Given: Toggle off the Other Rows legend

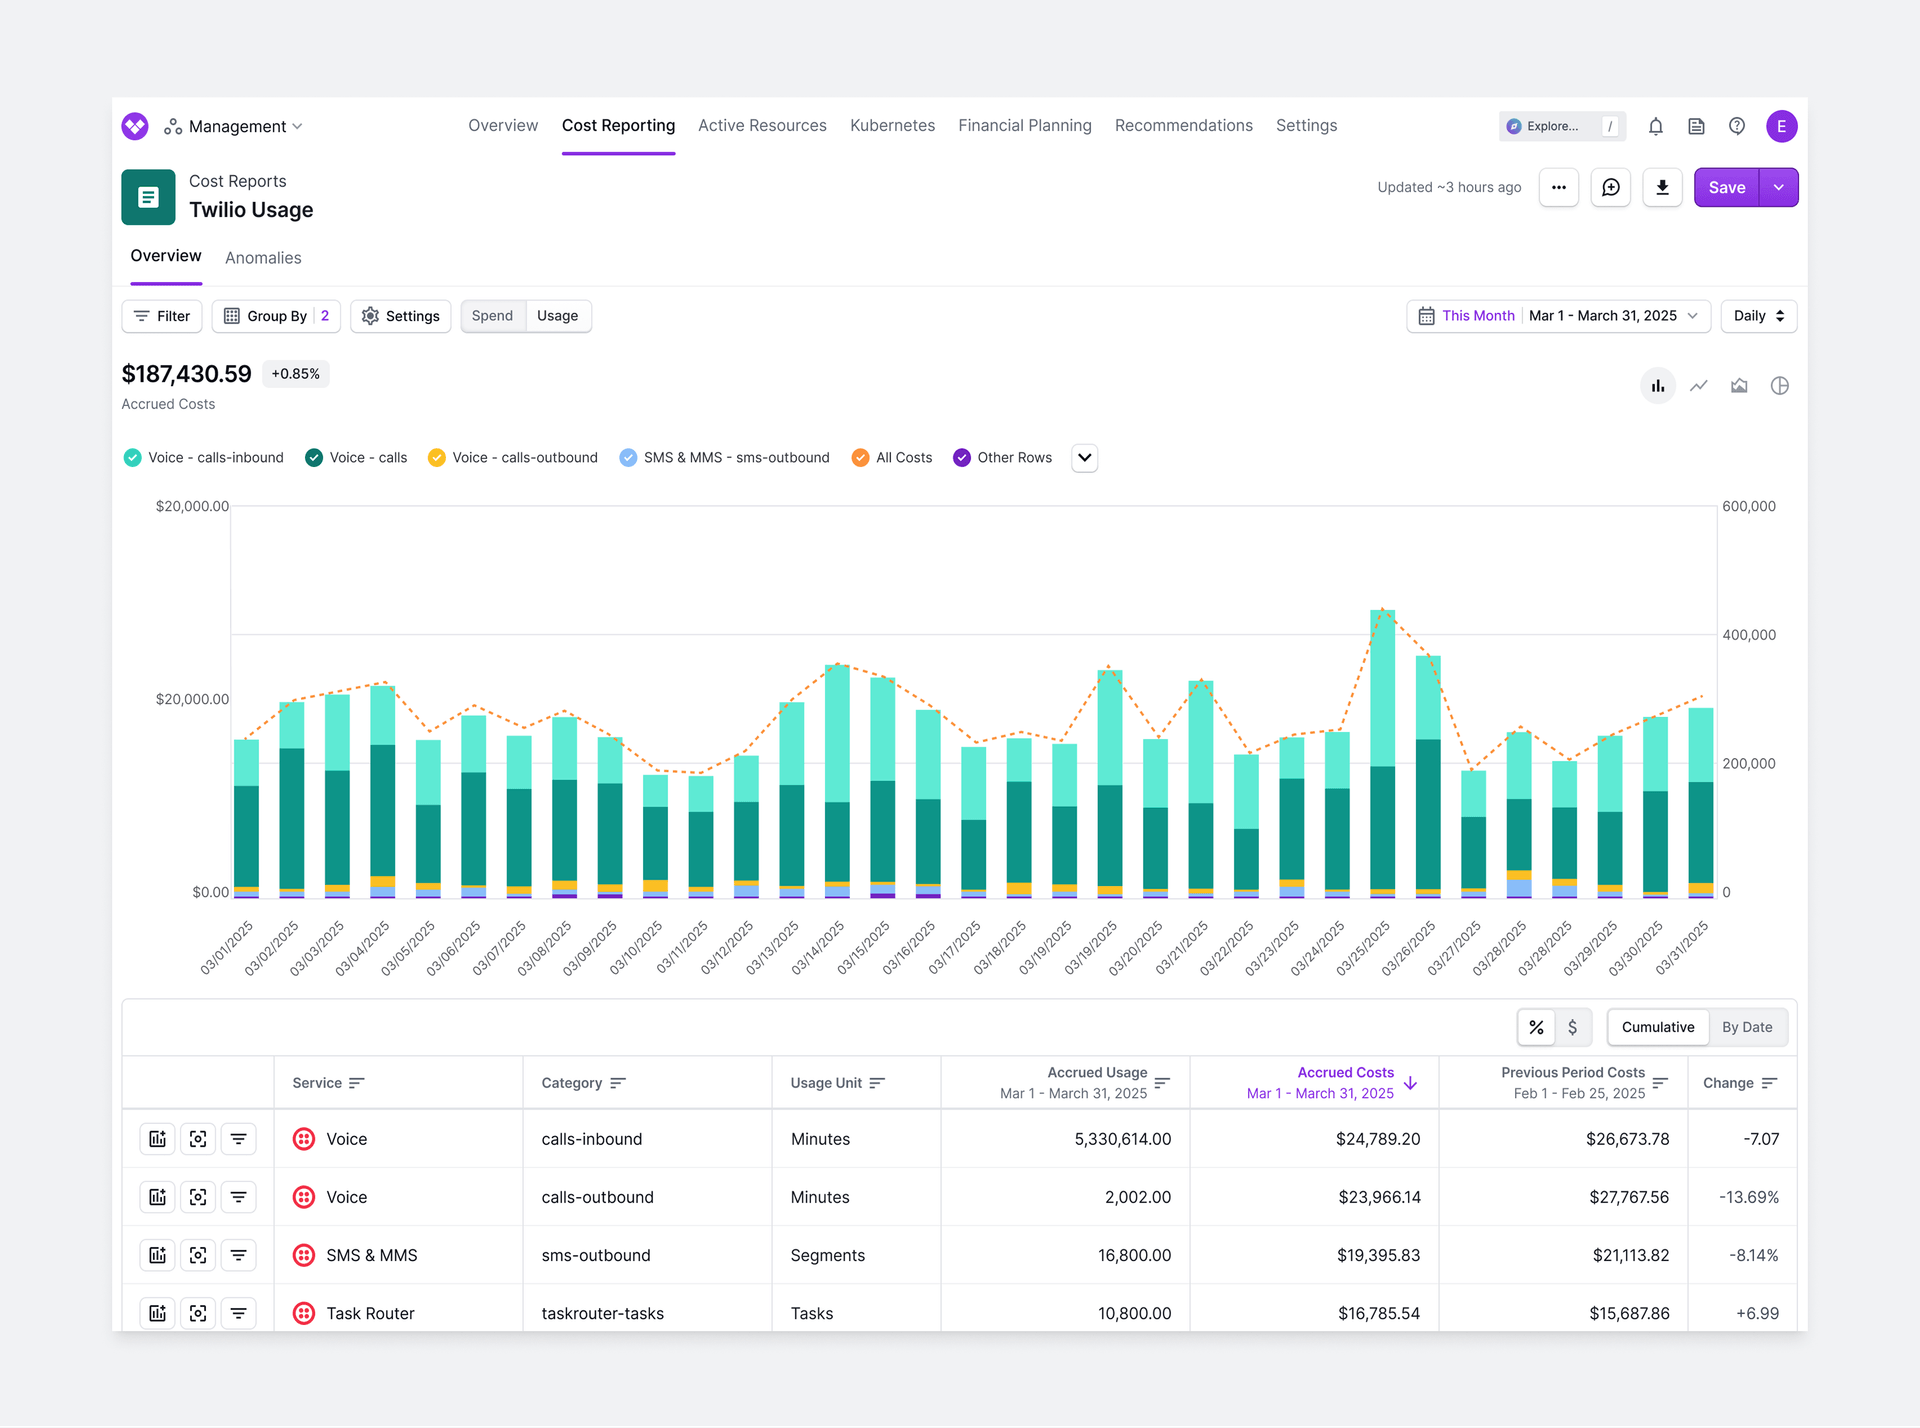Looking at the screenshot, I should pos(962,458).
